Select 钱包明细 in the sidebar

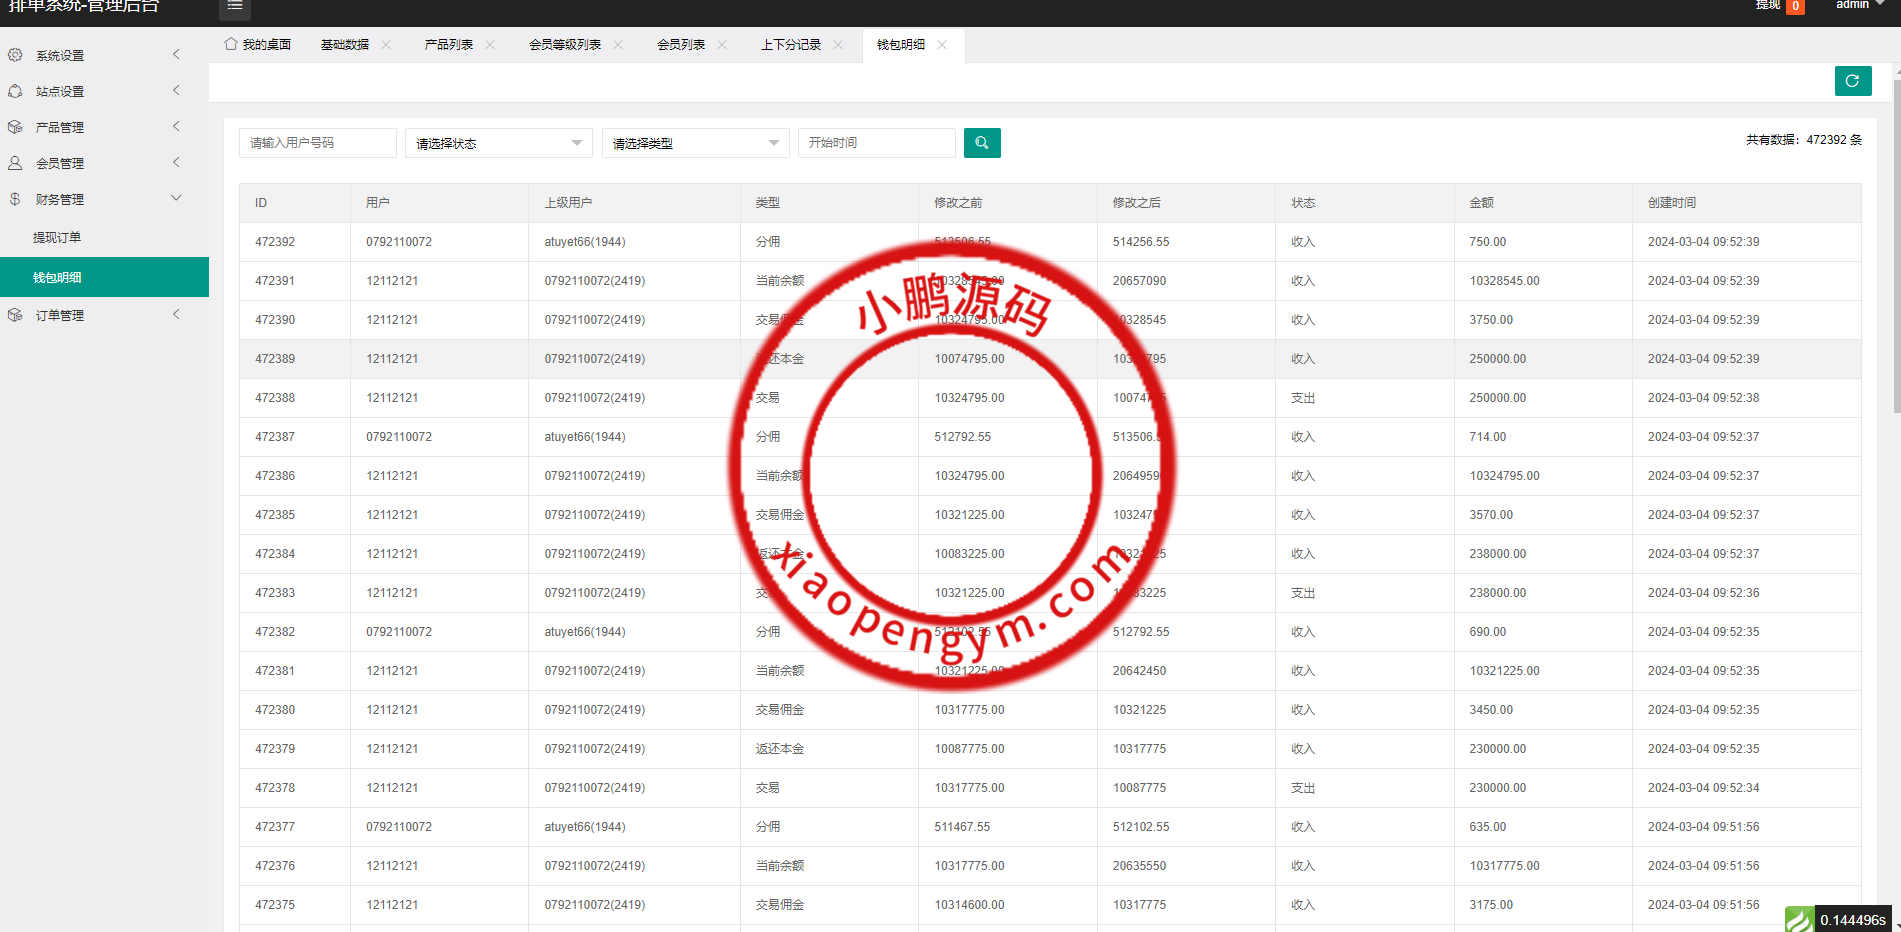point(57,277)
